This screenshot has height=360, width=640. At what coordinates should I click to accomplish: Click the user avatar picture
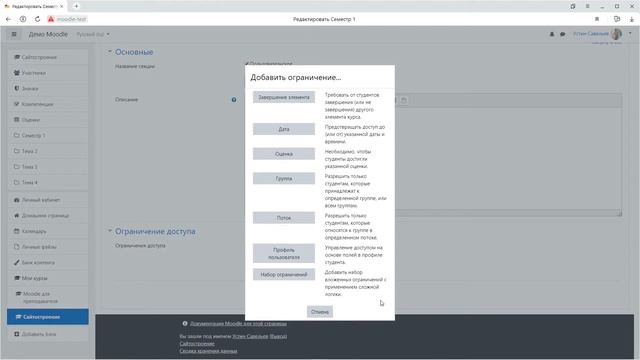point(616,34)
